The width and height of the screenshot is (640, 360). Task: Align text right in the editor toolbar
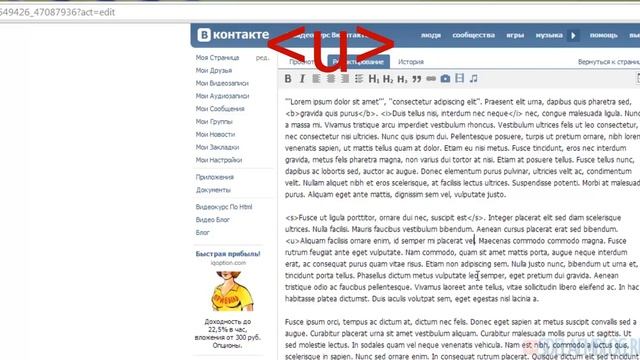pos(345,78)
